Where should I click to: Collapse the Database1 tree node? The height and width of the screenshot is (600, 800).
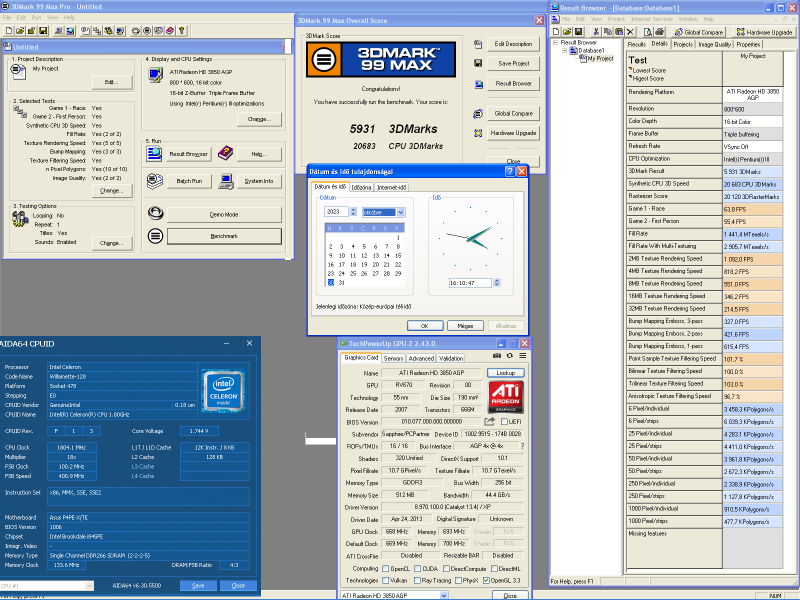click(564, 51)
